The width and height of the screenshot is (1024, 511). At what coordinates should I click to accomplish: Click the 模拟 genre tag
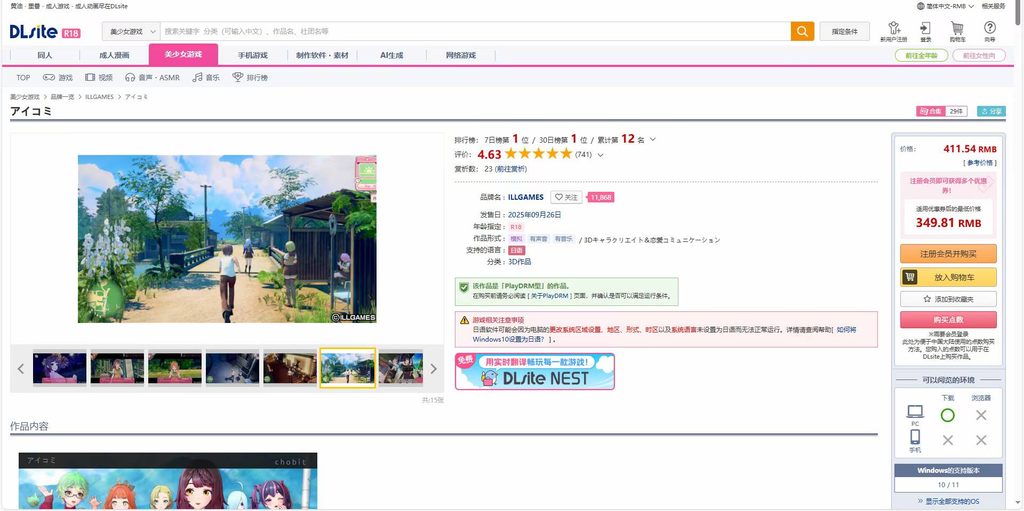pyautogui.click(x=517, y=239)
